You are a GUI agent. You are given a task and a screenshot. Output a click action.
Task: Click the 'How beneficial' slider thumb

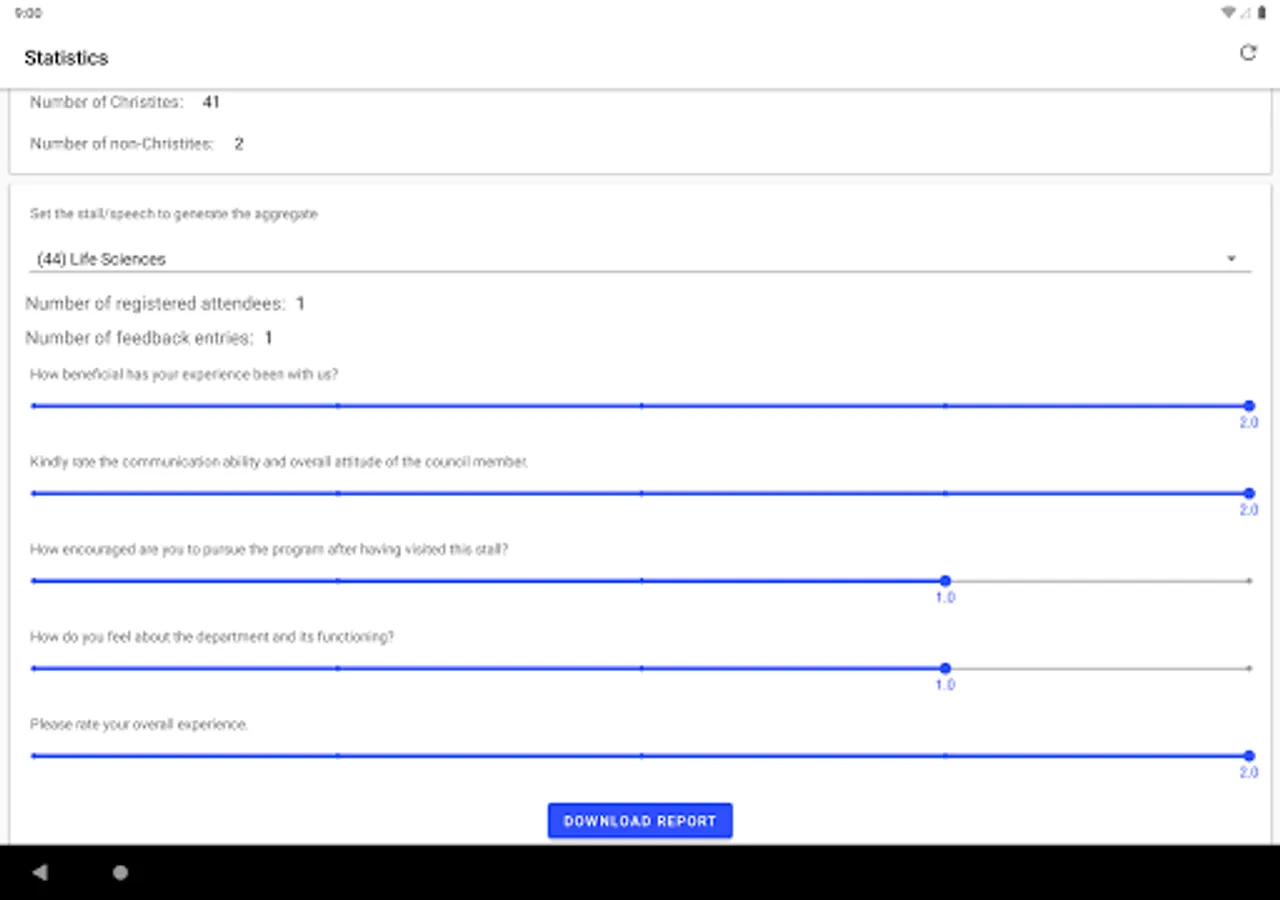1249,406
